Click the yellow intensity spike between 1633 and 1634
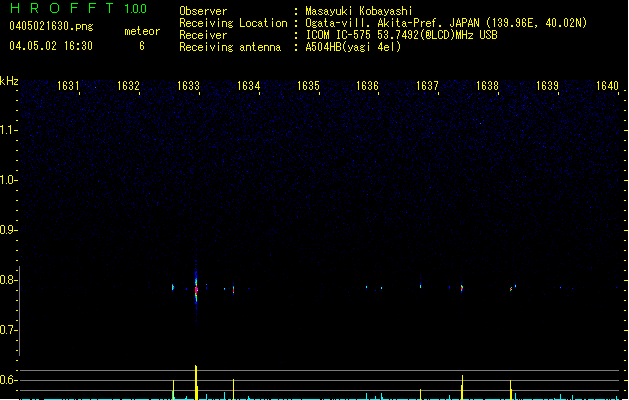Image resolution: width=629 pixels, height=400 pixels. coord(233,389)
